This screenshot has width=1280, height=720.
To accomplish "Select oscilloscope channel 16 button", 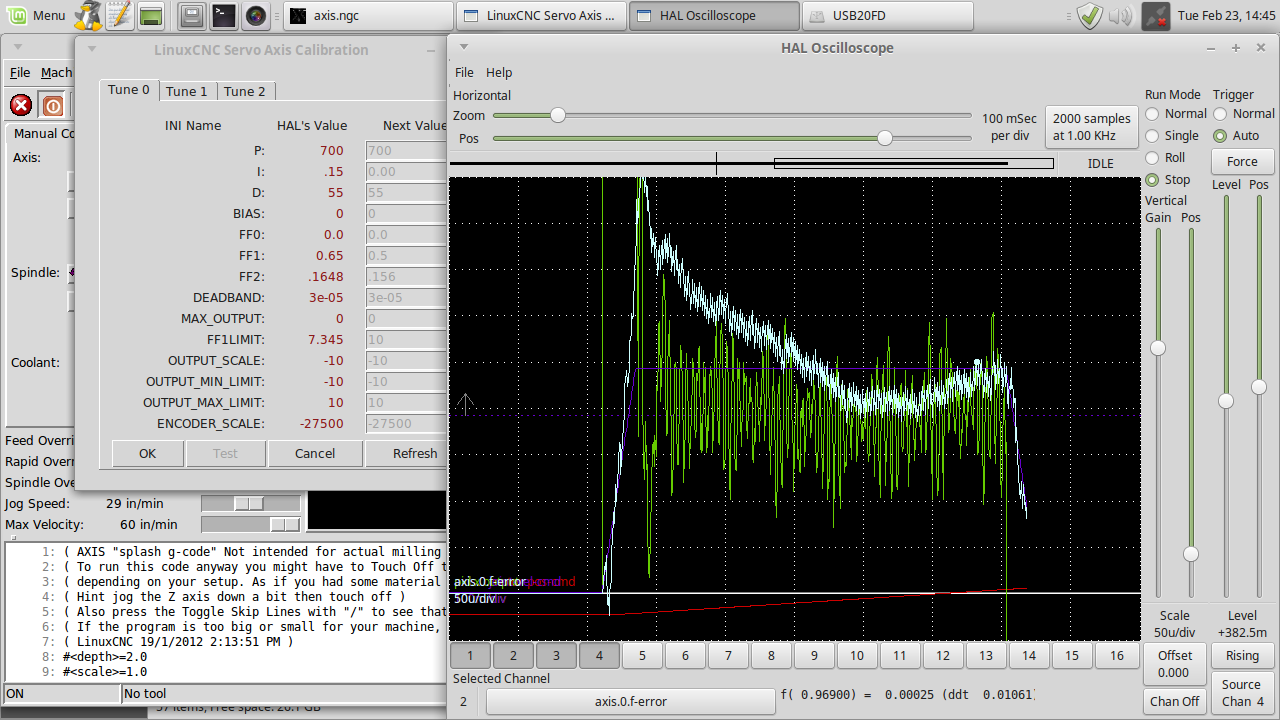I will (1117, 656).
